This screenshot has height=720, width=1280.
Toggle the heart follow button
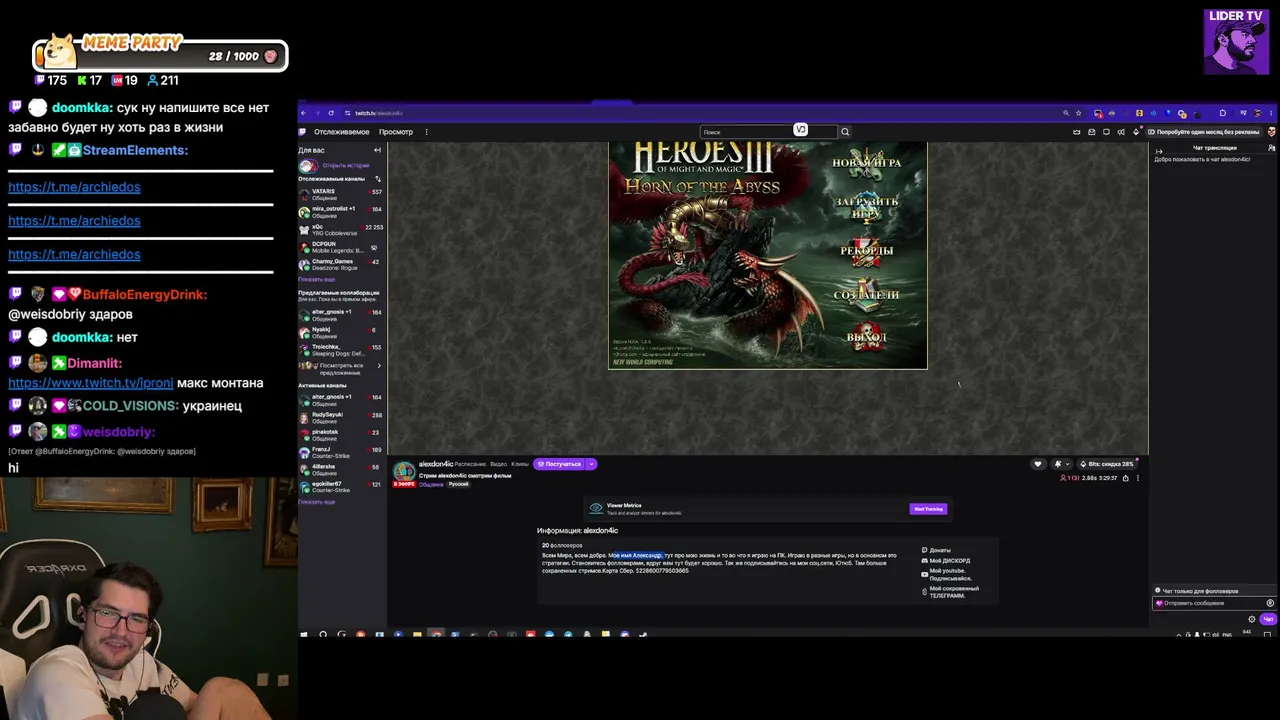pyautogui.click(x=1037, y=464)
